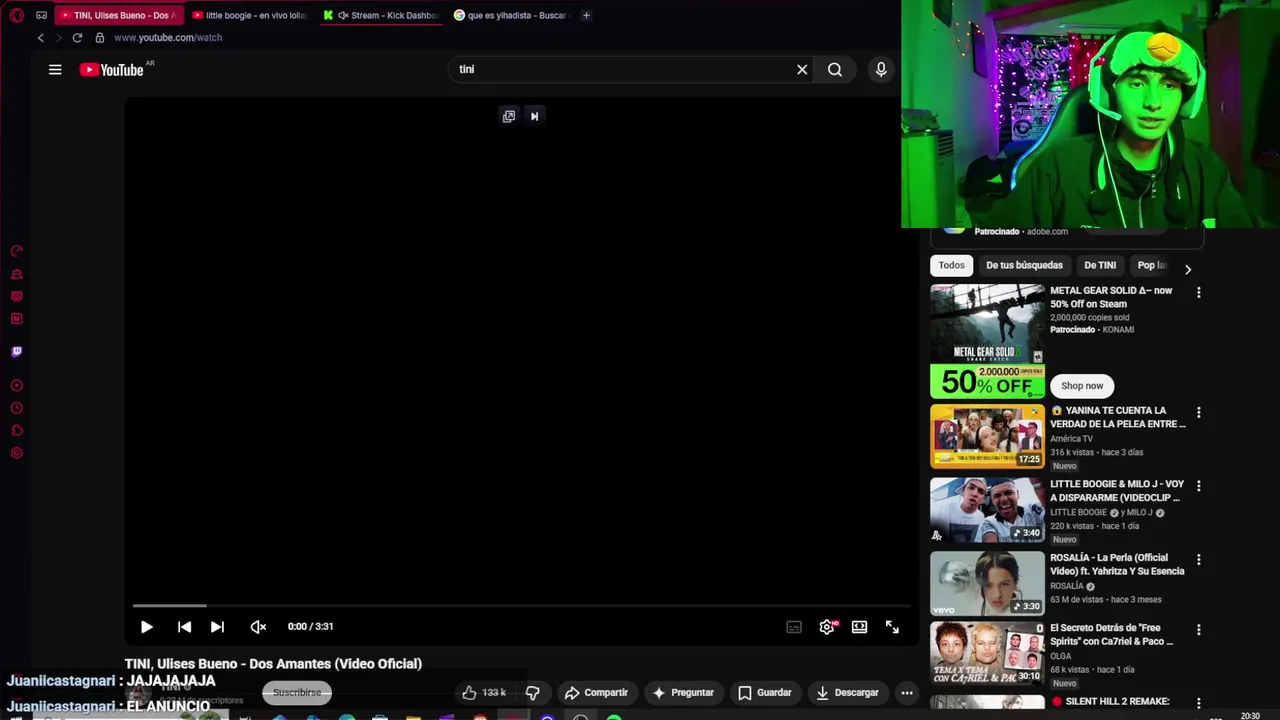This screenshot has height=720, width=1280.
Task: Open the Yanina te cuenta la verdad thumbnail
Action: click(987, 436)
